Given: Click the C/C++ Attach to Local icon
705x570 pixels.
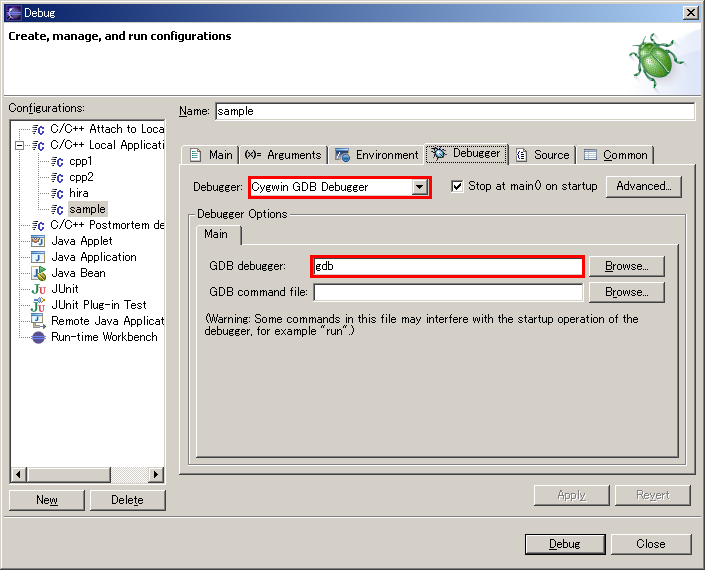Looking at the screenshot, I should point(38,129).
